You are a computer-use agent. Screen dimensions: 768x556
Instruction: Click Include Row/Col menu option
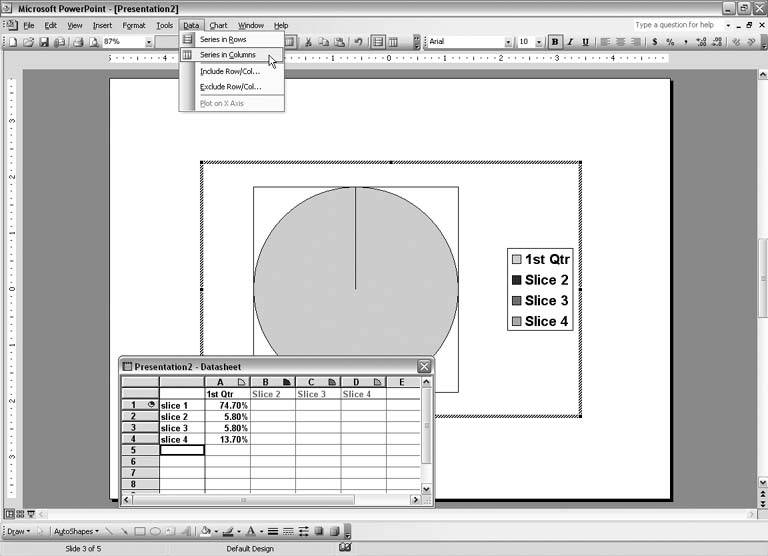[x=229, y=71]
